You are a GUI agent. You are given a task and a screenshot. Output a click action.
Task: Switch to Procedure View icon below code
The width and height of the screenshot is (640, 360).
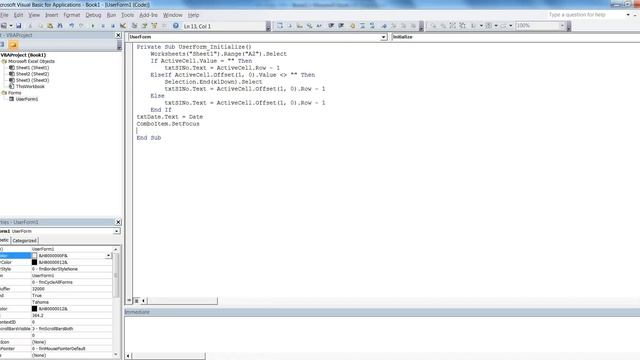(x=129, y=301)
